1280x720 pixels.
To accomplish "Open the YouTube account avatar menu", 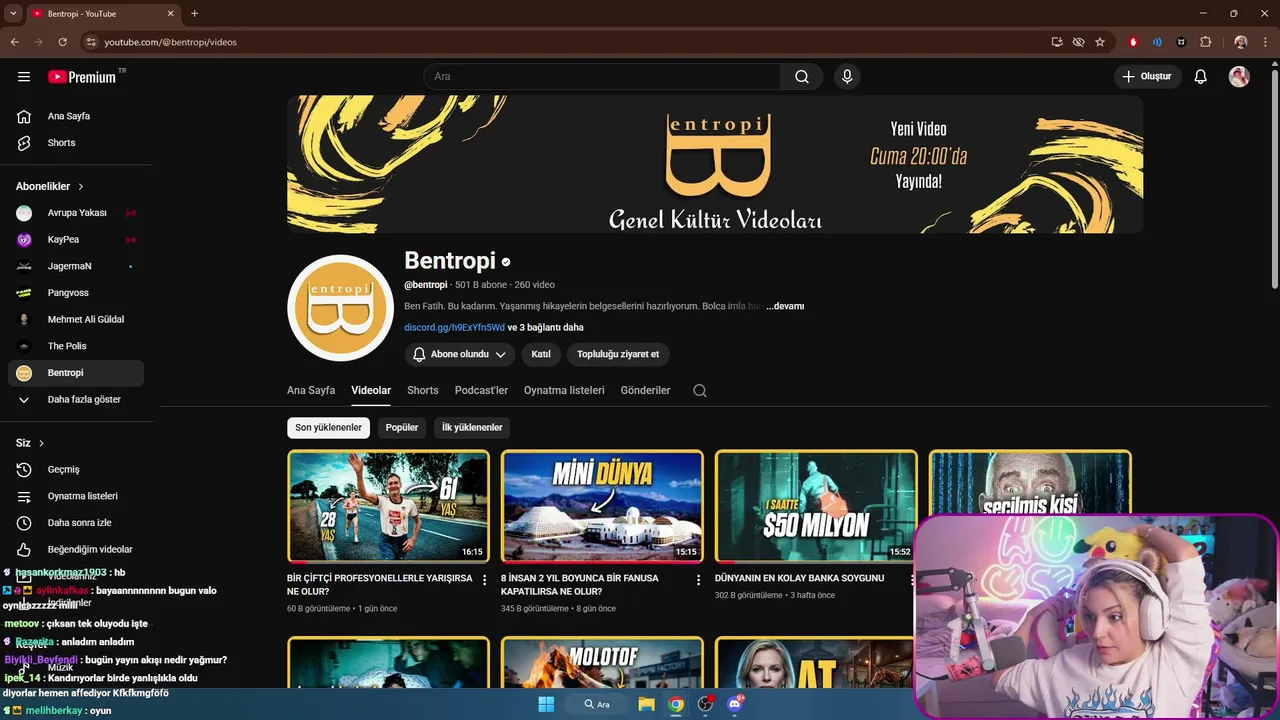I will (1239, 77).
